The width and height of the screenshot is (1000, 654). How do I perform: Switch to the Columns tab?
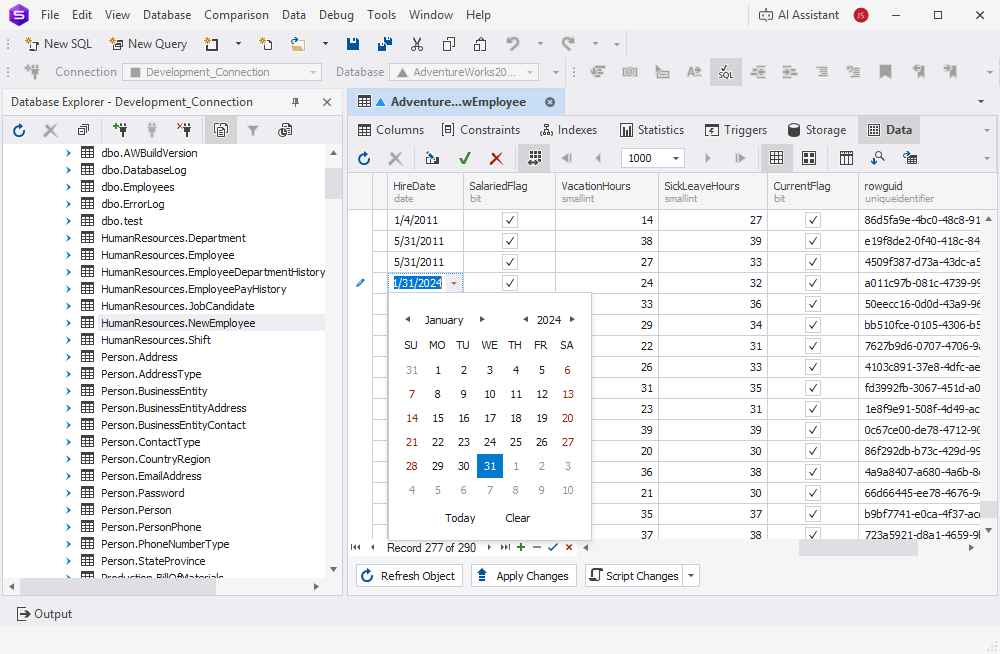pos(390,130)
